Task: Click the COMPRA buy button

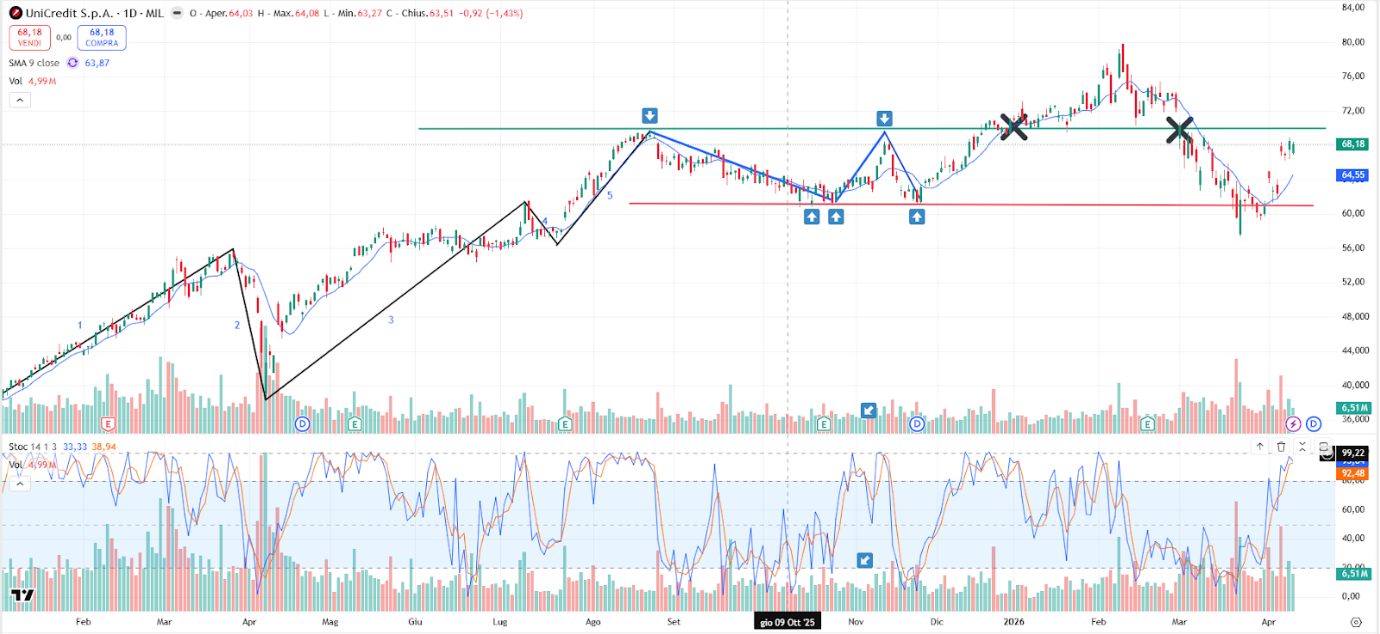Action: (101, 37)
